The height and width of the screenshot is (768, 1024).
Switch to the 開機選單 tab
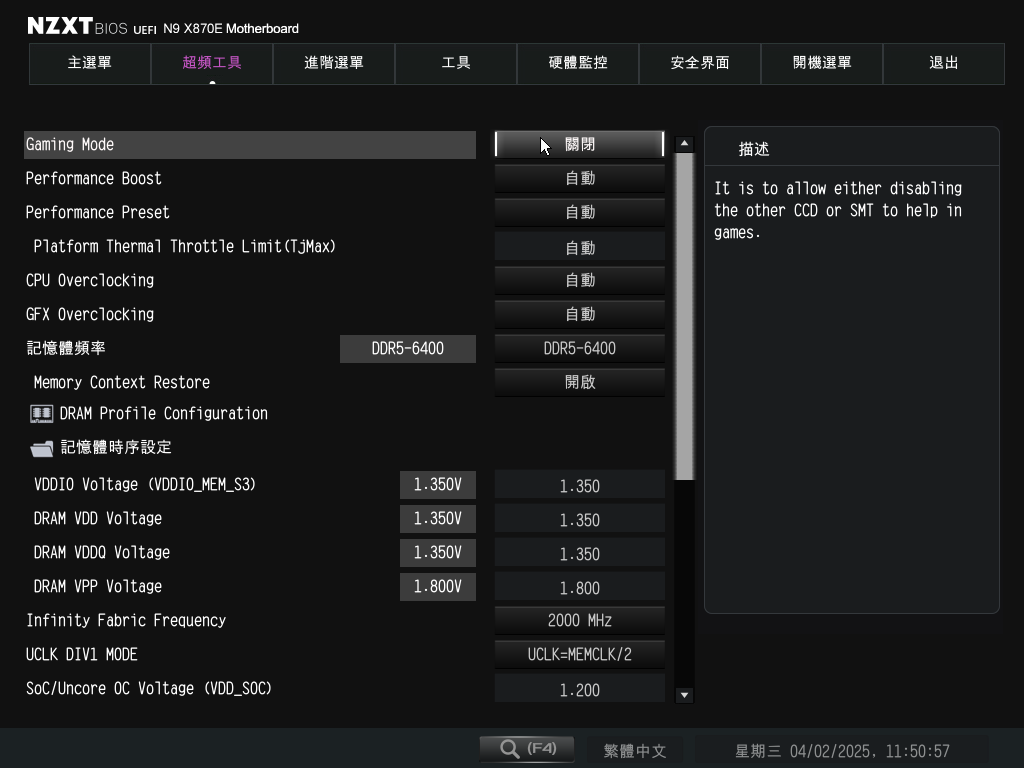tap(822, 63)
